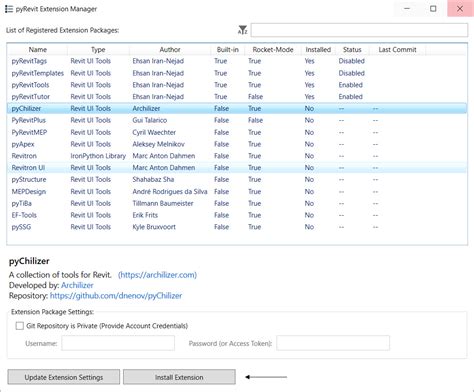The height and width of the screenshot is (392, 474).
Task: Select the pyRevitTags row
Action: click(237, 61)
